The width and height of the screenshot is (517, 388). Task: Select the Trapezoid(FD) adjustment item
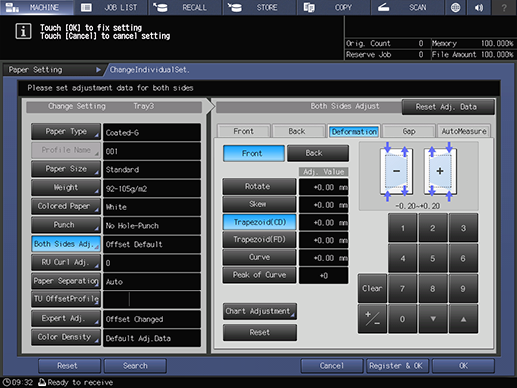tap(259, 239)
